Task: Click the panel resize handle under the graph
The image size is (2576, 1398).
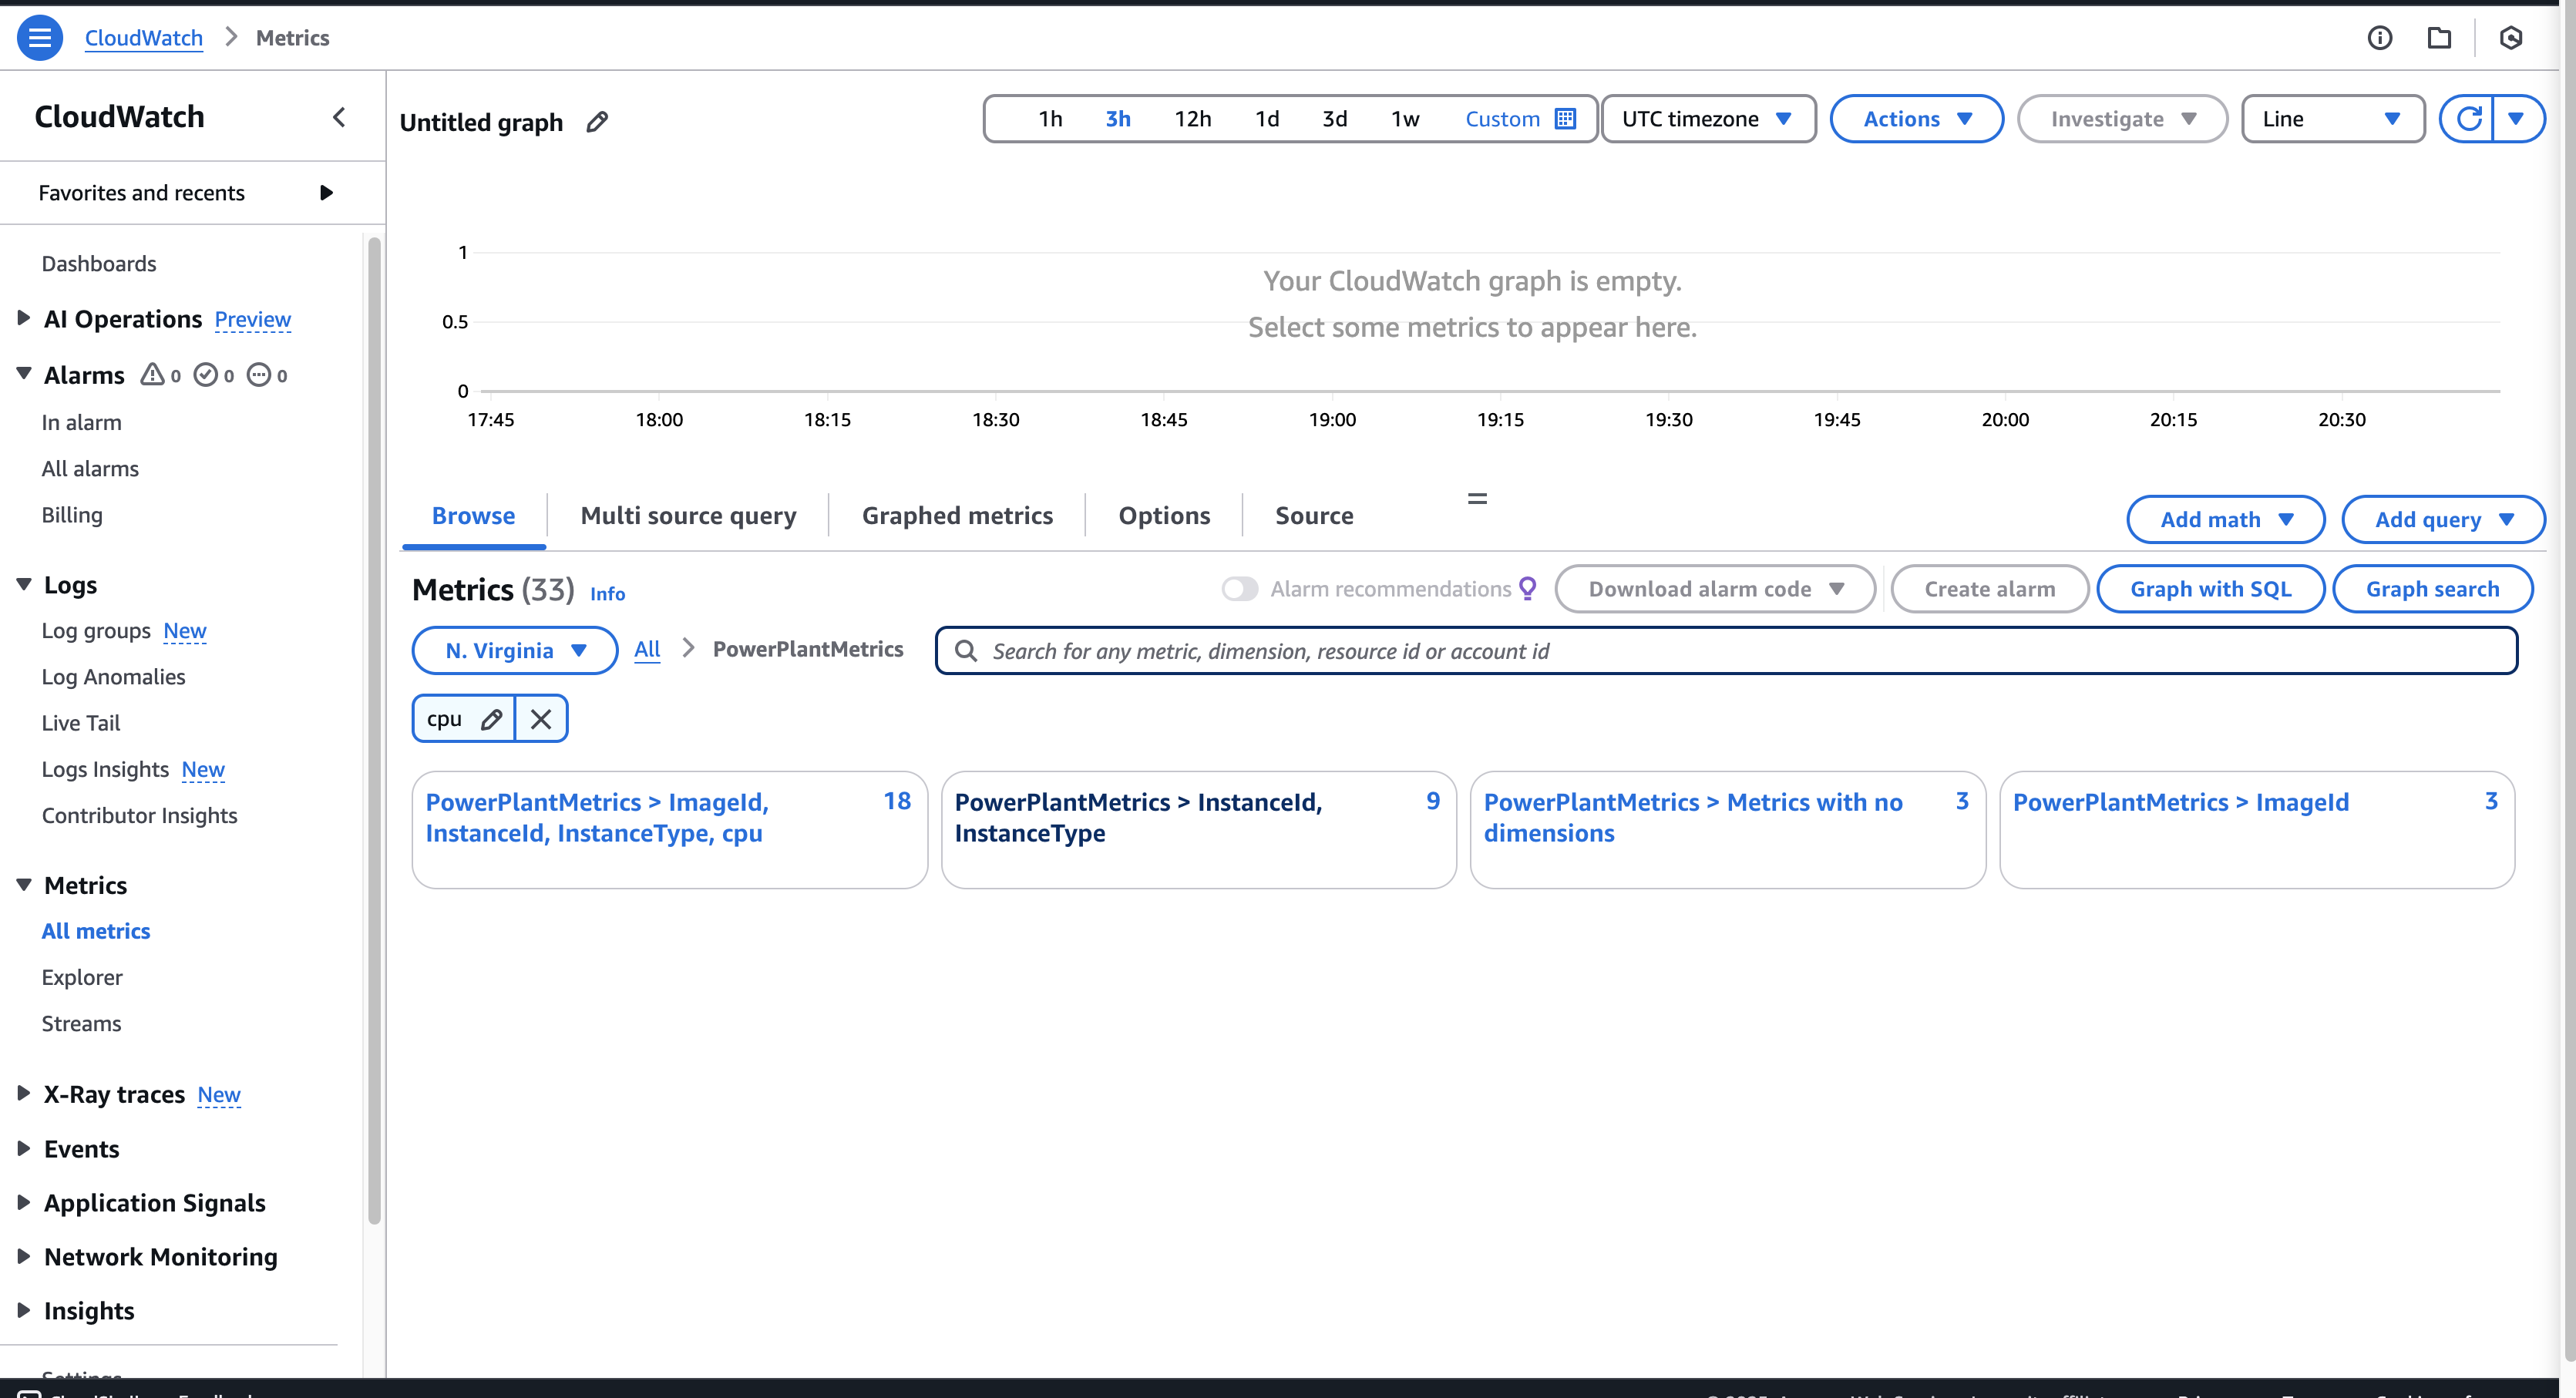Action: (1477, 498)
